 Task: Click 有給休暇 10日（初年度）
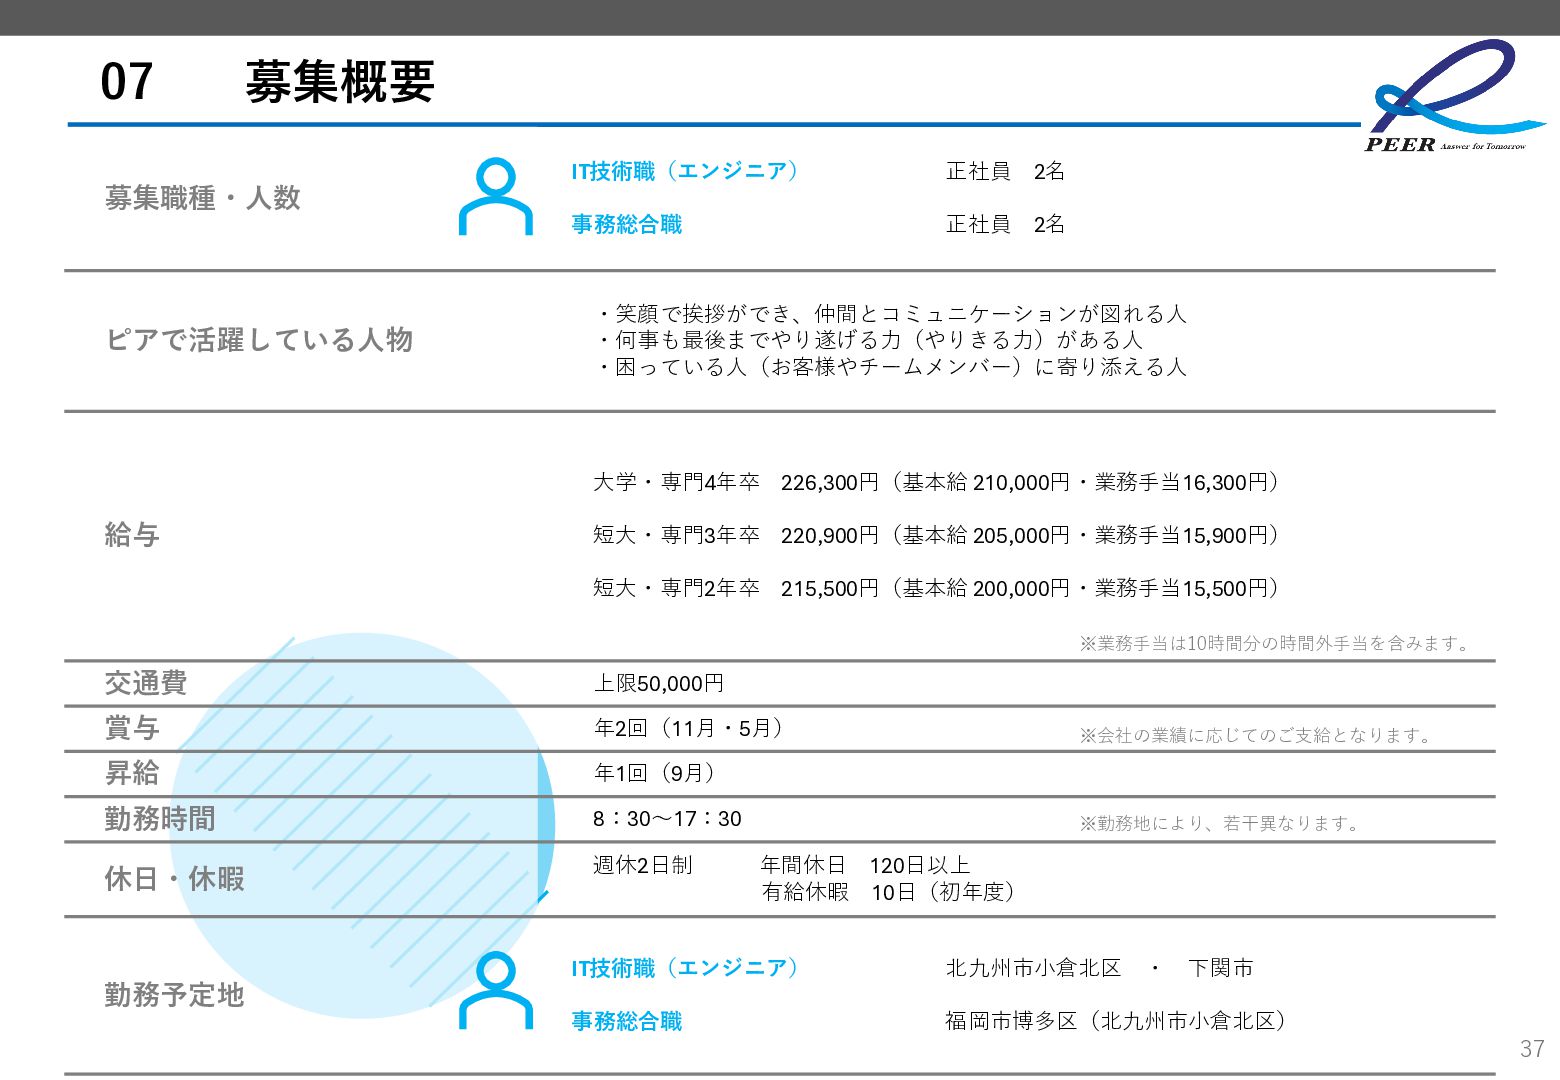(888, 892)
